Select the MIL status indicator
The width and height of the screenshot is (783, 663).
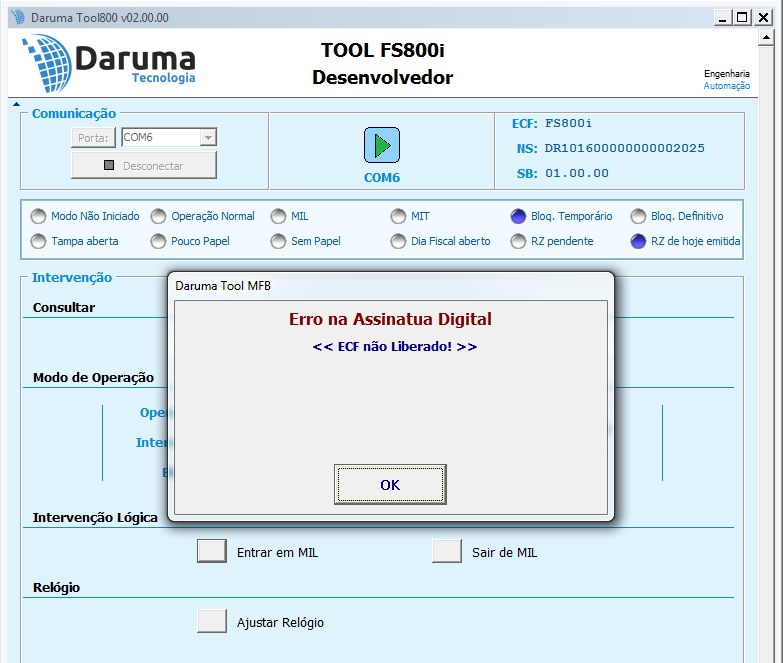278,216
